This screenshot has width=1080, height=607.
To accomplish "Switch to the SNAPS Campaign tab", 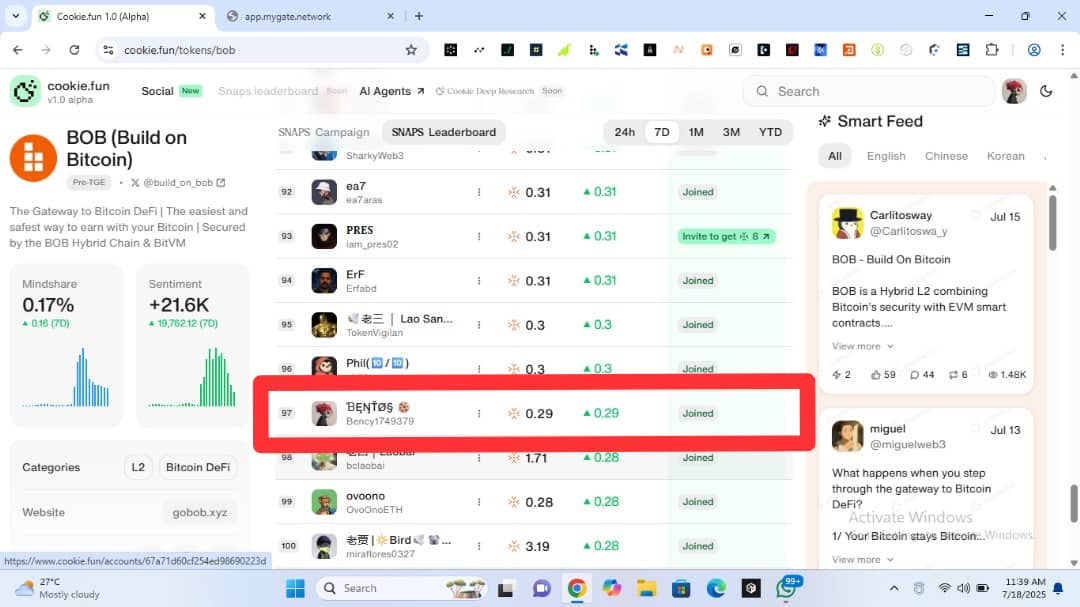I will [324, 132].
